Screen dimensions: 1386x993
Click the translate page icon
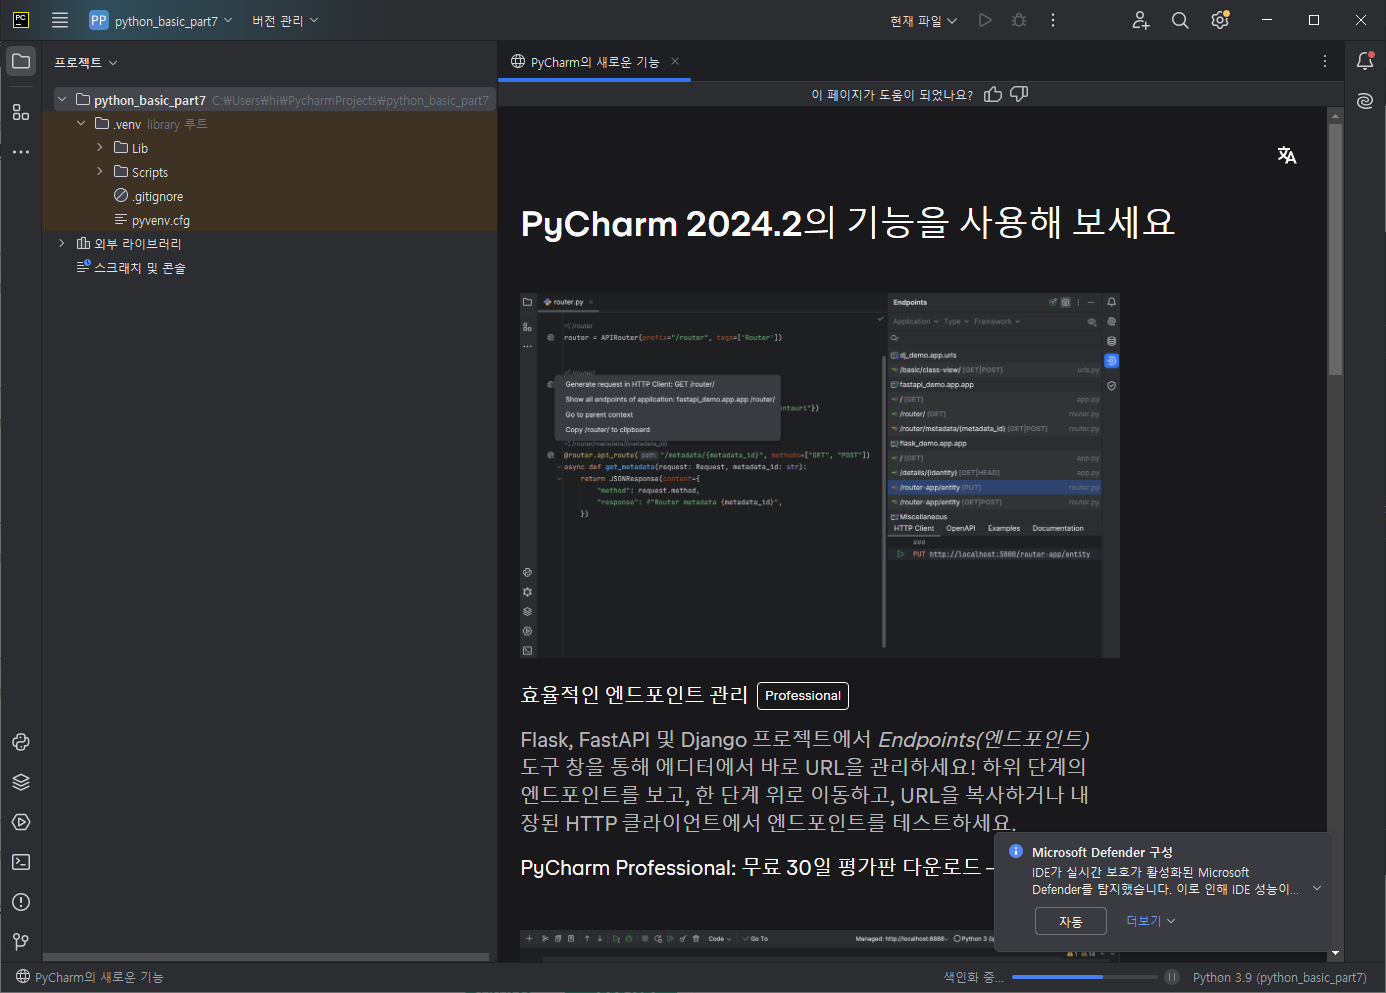pos(1287,155)
